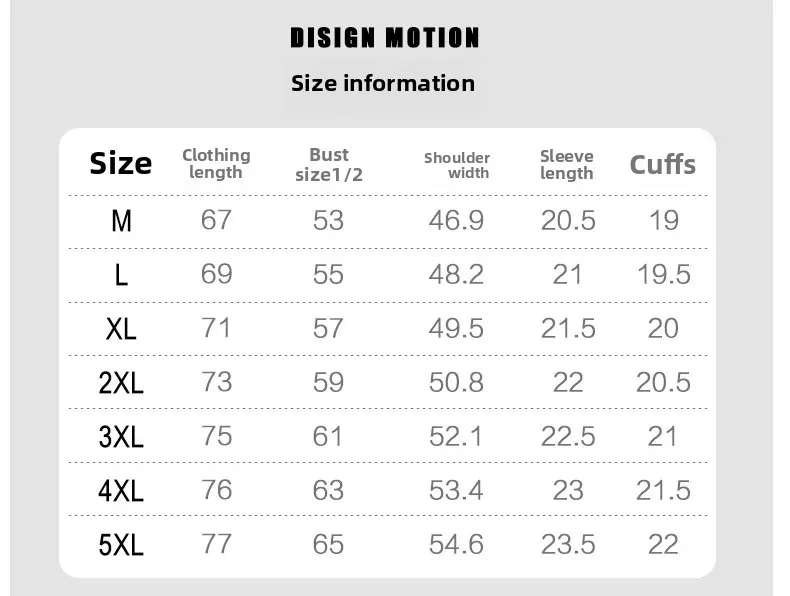The image size is (790, 596).
Task: Pick the 3XL size row label
Action: coord(121,436)
